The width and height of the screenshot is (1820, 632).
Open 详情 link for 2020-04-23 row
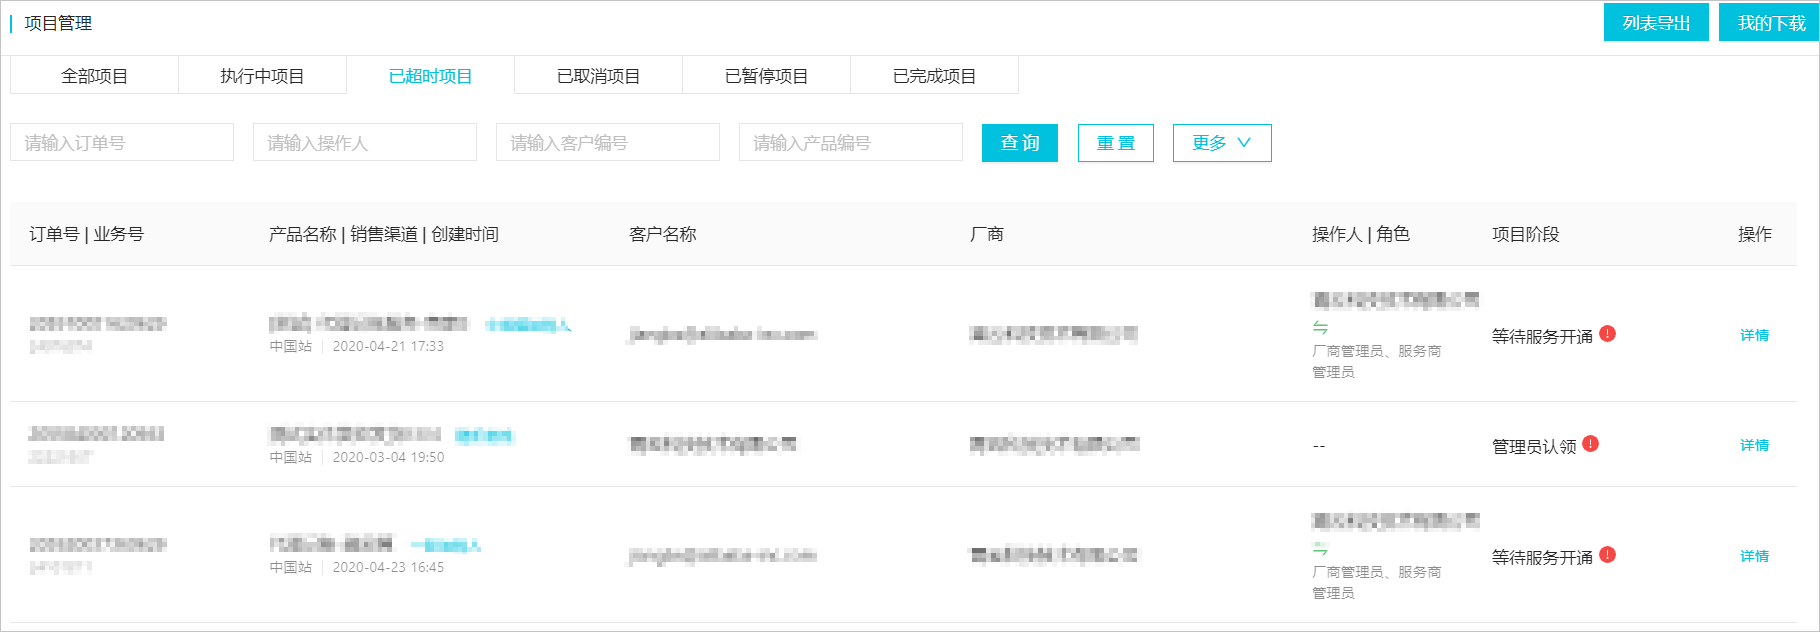coord(1754,556)
